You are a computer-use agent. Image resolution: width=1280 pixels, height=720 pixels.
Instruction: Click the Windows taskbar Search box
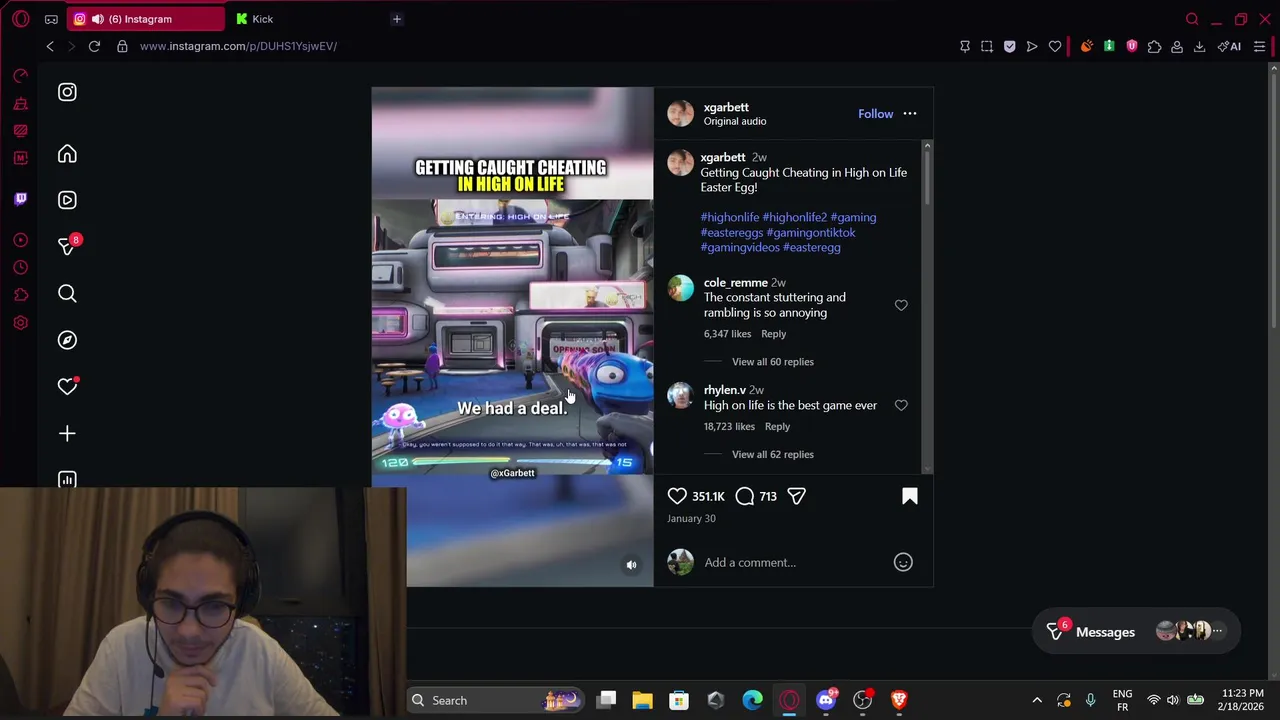(496, 700)
